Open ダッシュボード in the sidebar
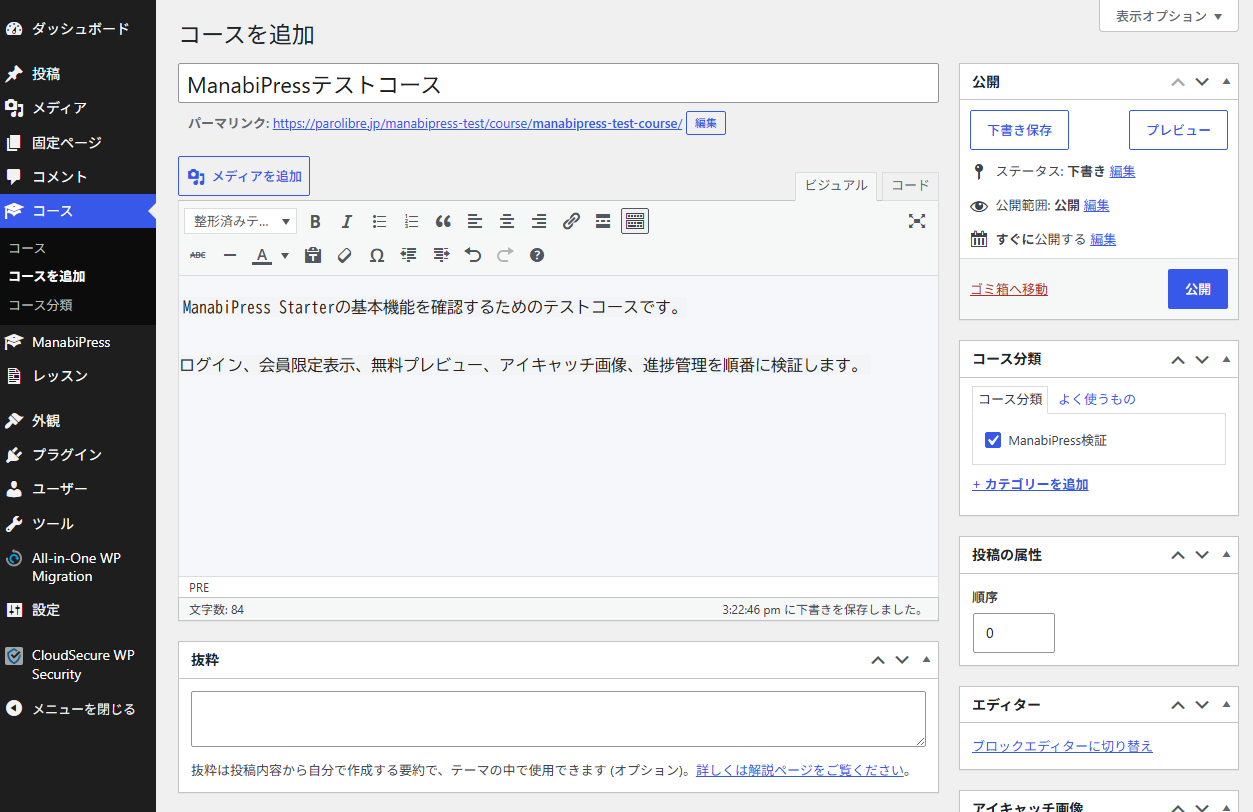The width and height of the screenshot is (1253, 812). coord(78,29)
